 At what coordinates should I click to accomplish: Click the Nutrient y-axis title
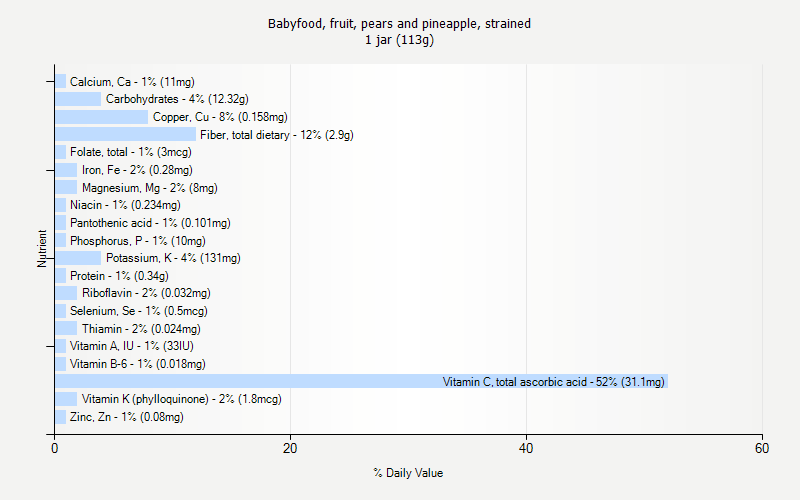pos(43,248)
